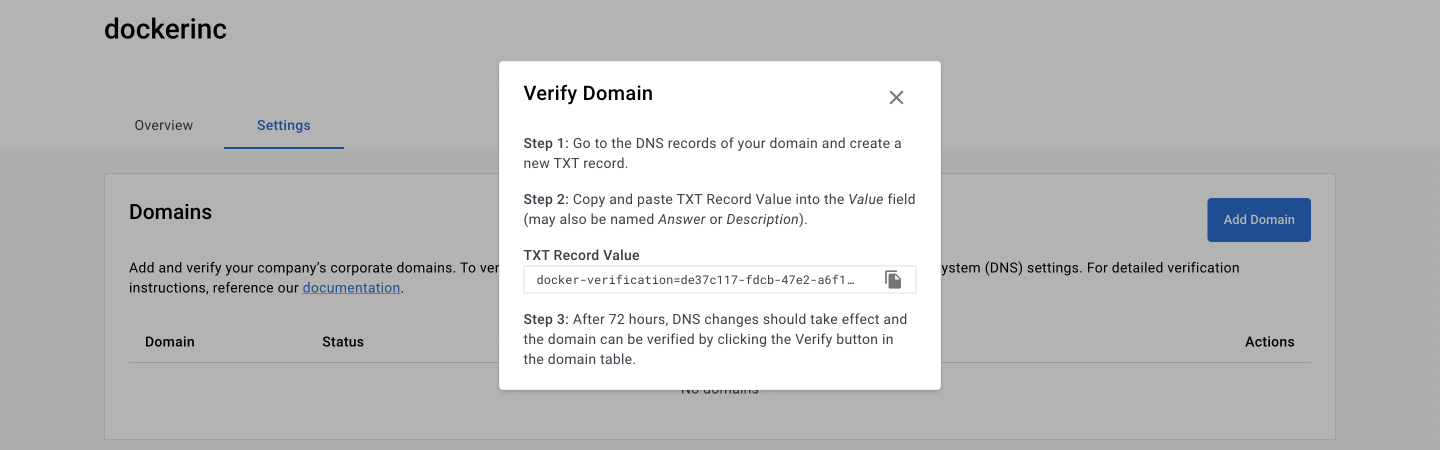Click the italic Description word in Step 2
This screenshot has height=450, width=1440.
point(762,219)
